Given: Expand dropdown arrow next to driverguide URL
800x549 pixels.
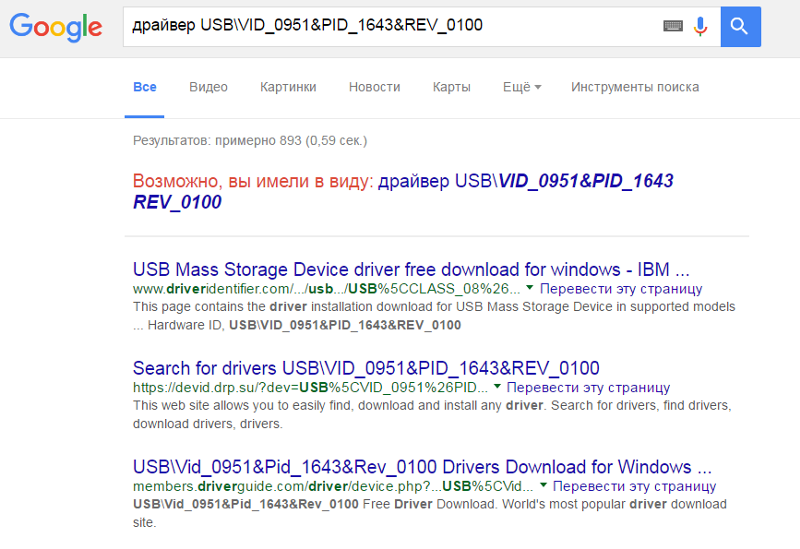Looking at the screenshot, I should [543, 485].
